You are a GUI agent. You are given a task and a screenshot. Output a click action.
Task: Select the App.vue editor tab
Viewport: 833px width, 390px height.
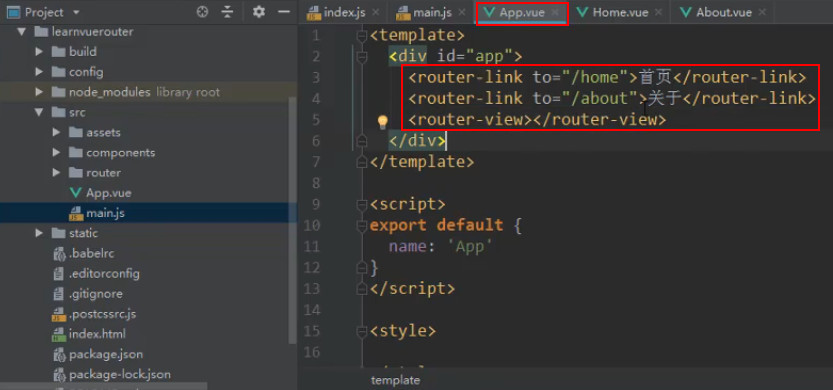pyautogui.click(x=522, y=12)
